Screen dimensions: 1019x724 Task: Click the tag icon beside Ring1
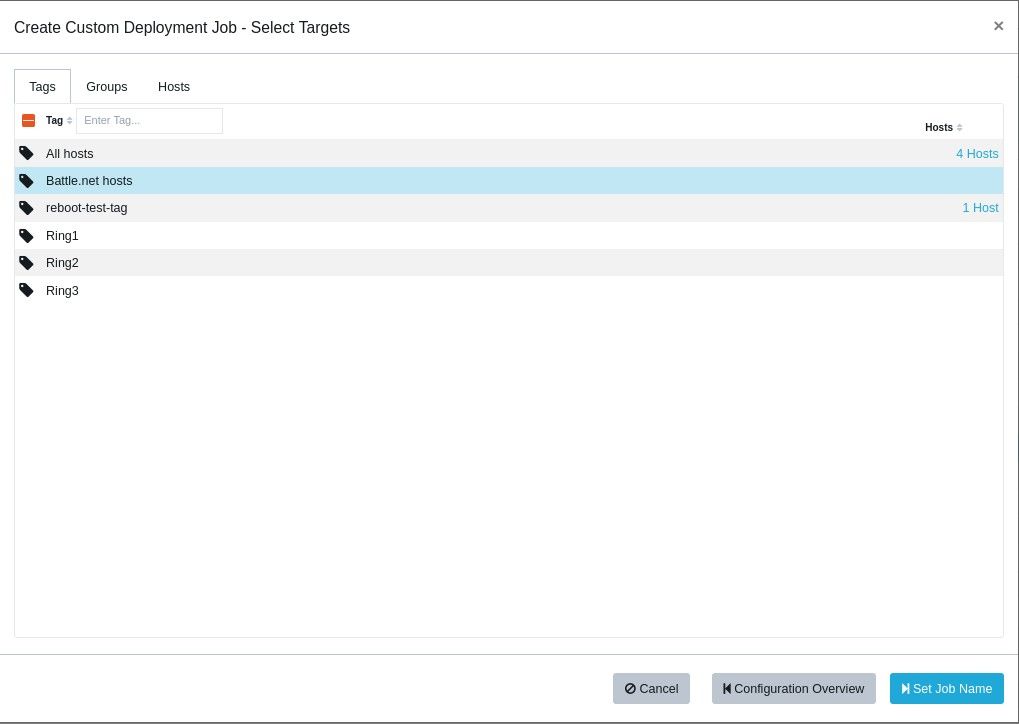[26, 236]
